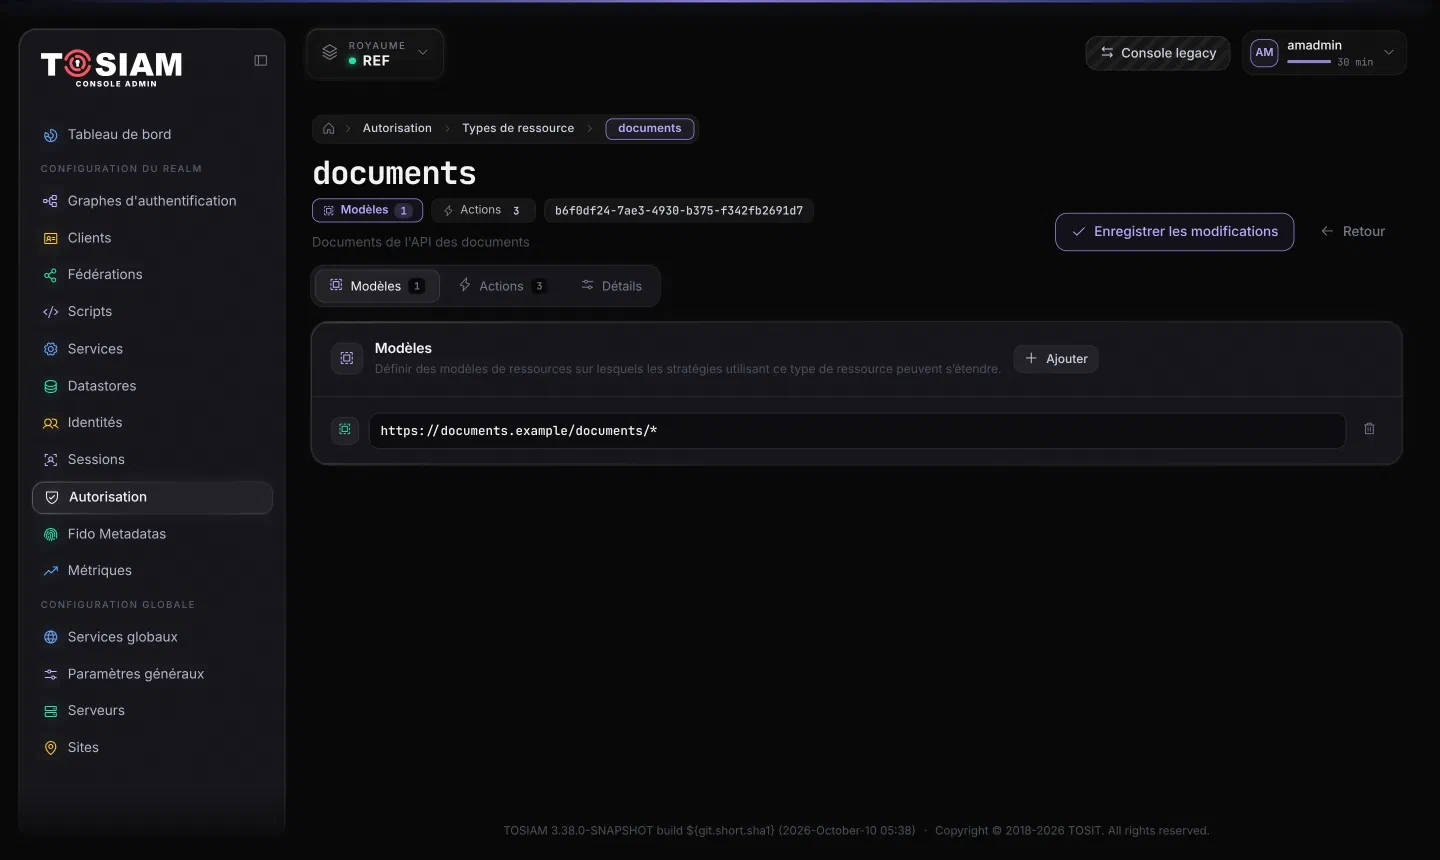1440x860 pixels.
Task: Click the Serveurs server icon
Action: tap(51, 711)
